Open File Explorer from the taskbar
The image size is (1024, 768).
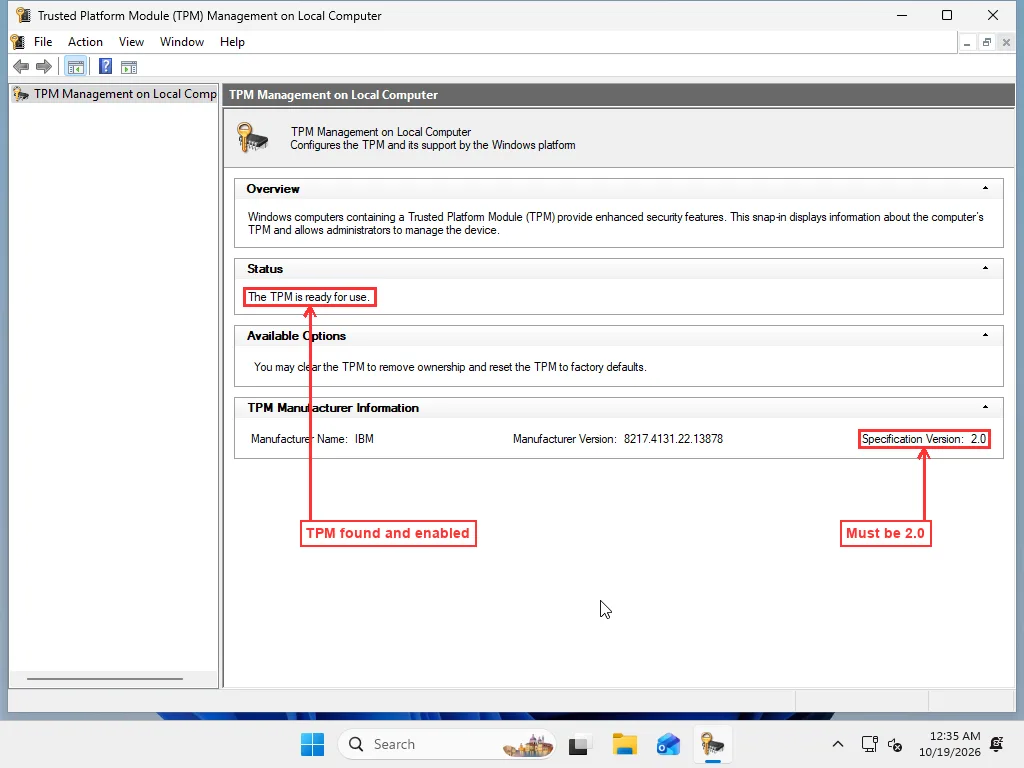tap(624, 744)
